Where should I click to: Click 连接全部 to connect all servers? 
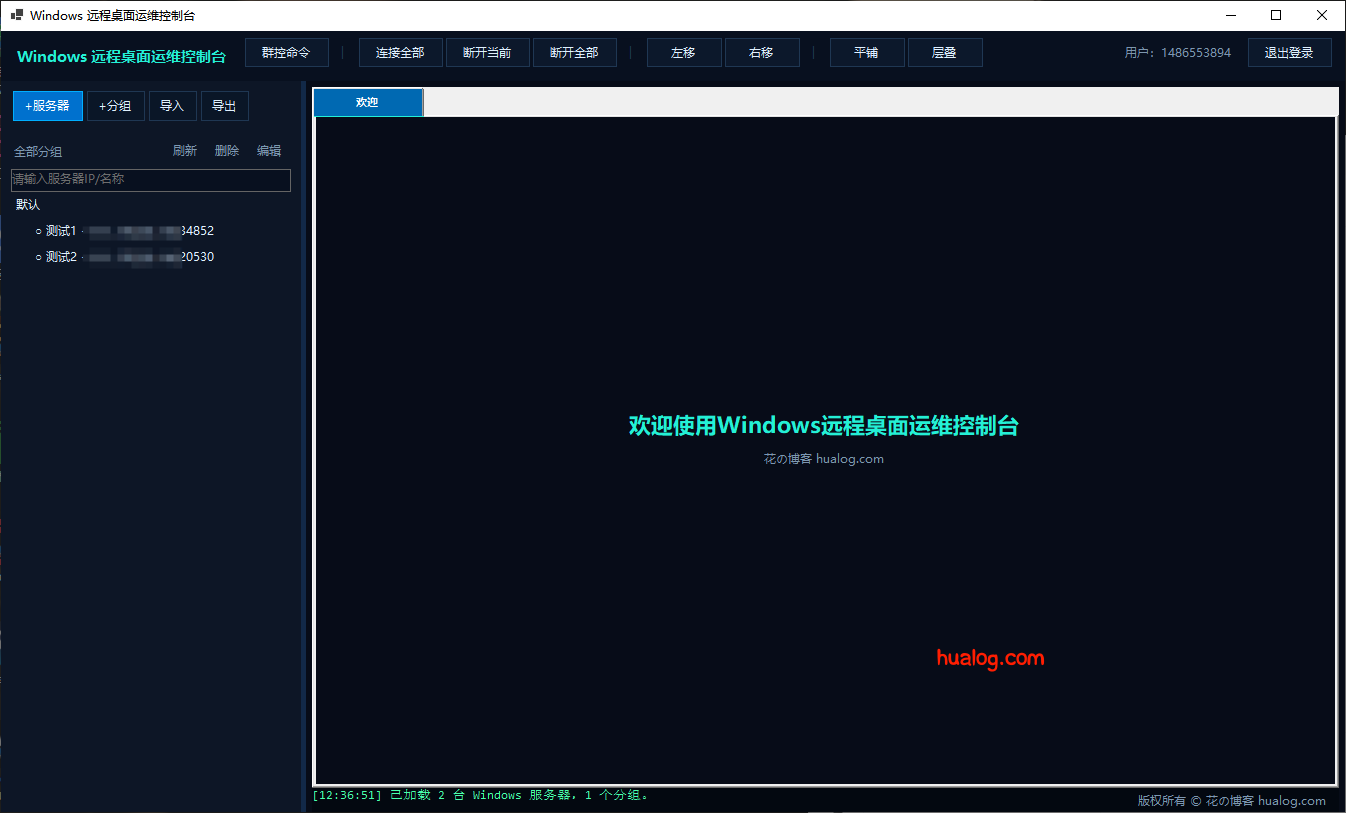[400, 53]
